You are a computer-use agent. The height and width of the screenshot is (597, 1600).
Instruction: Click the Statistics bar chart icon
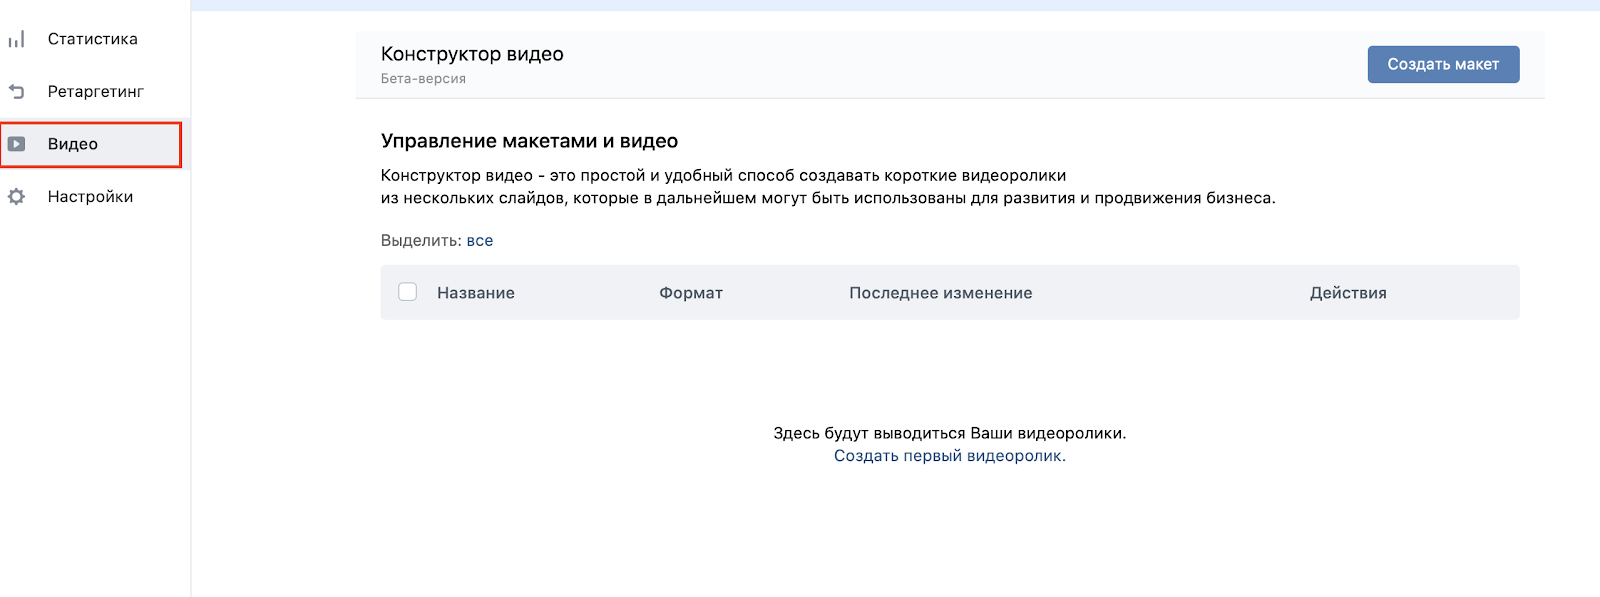pyautogui.click(x=16, y=39)
